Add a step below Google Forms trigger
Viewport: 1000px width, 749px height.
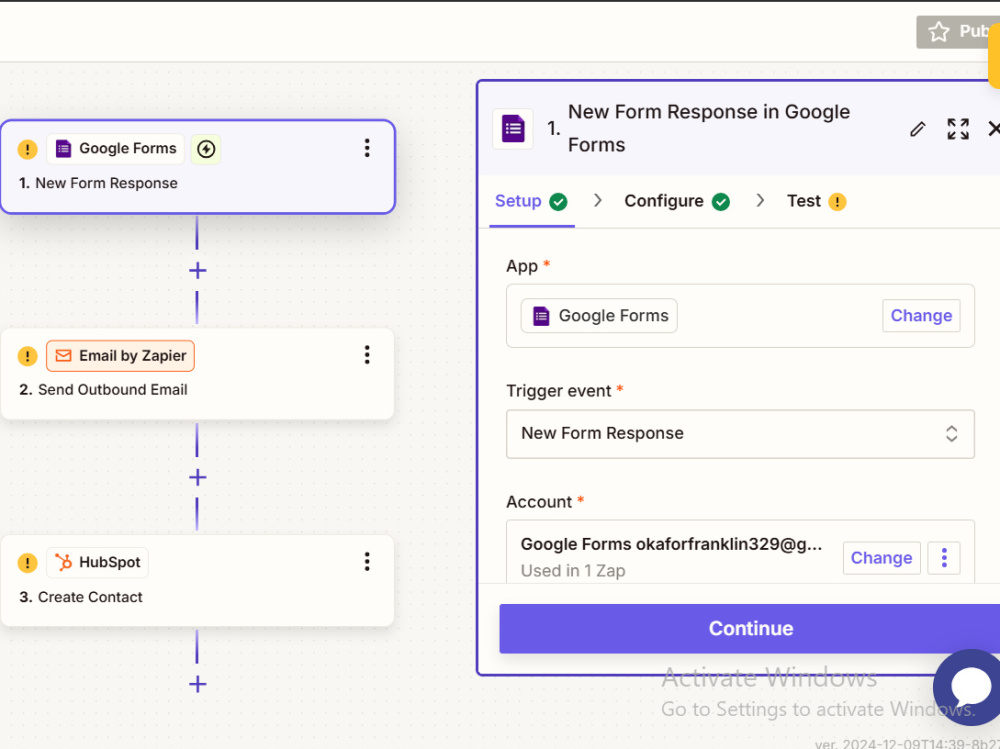click(198, 271)
